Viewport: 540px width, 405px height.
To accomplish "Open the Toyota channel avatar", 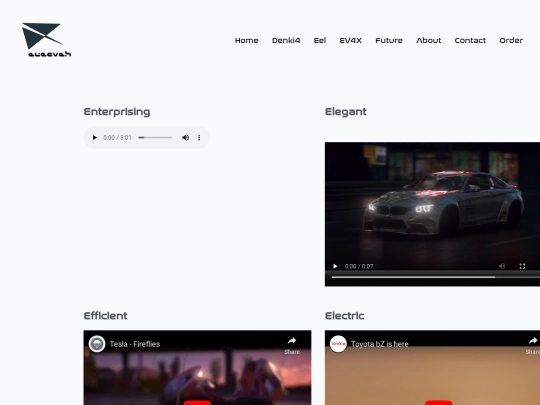I will [x=338, y=344].
